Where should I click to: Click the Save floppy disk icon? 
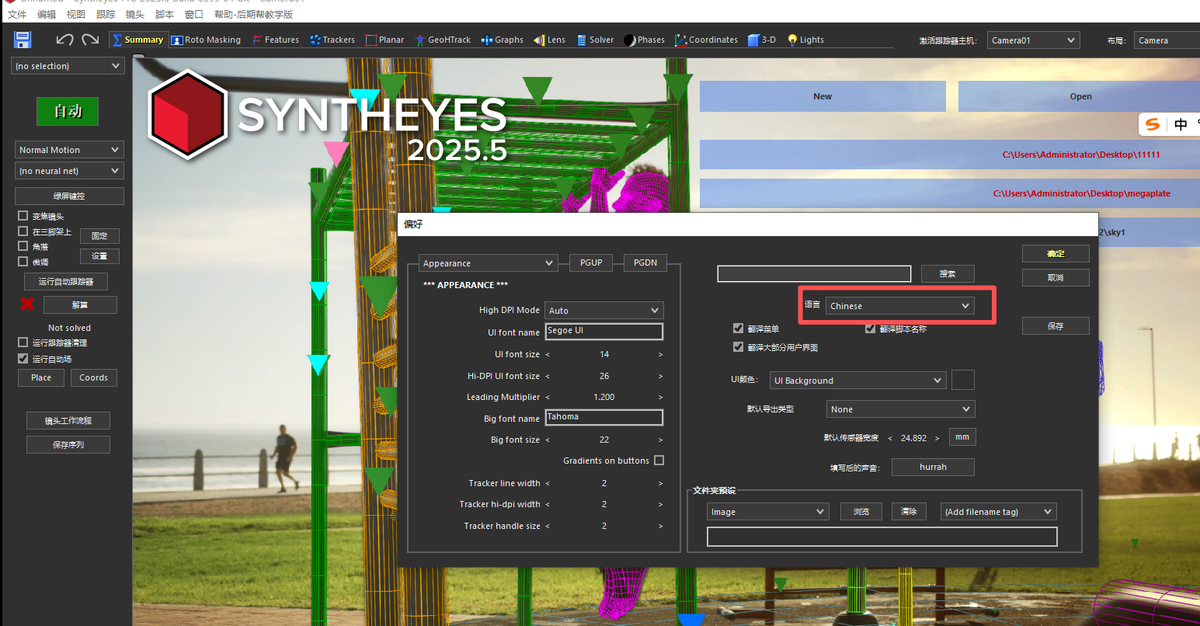pos(22,40)
